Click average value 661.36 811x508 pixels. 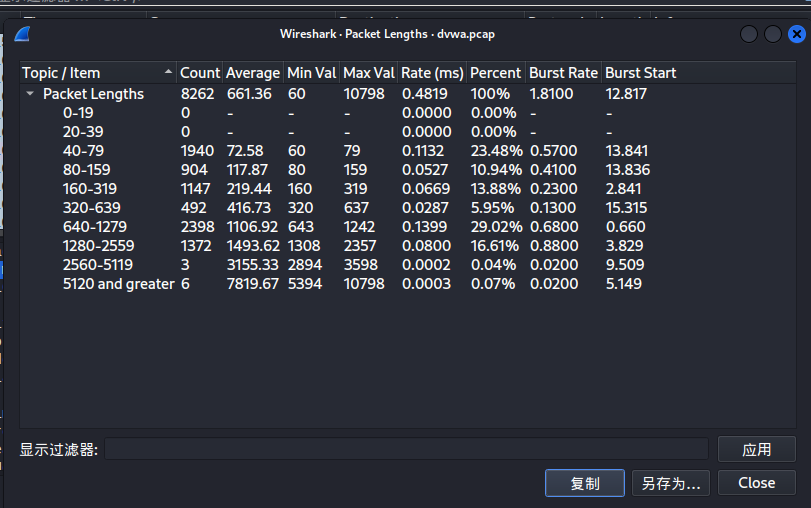tap(249, 94)
